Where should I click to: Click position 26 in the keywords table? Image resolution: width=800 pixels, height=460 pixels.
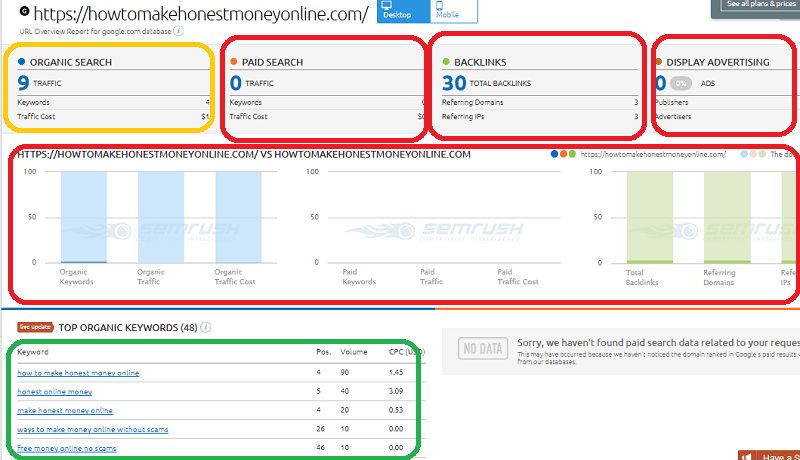click(x=320, y=429)
